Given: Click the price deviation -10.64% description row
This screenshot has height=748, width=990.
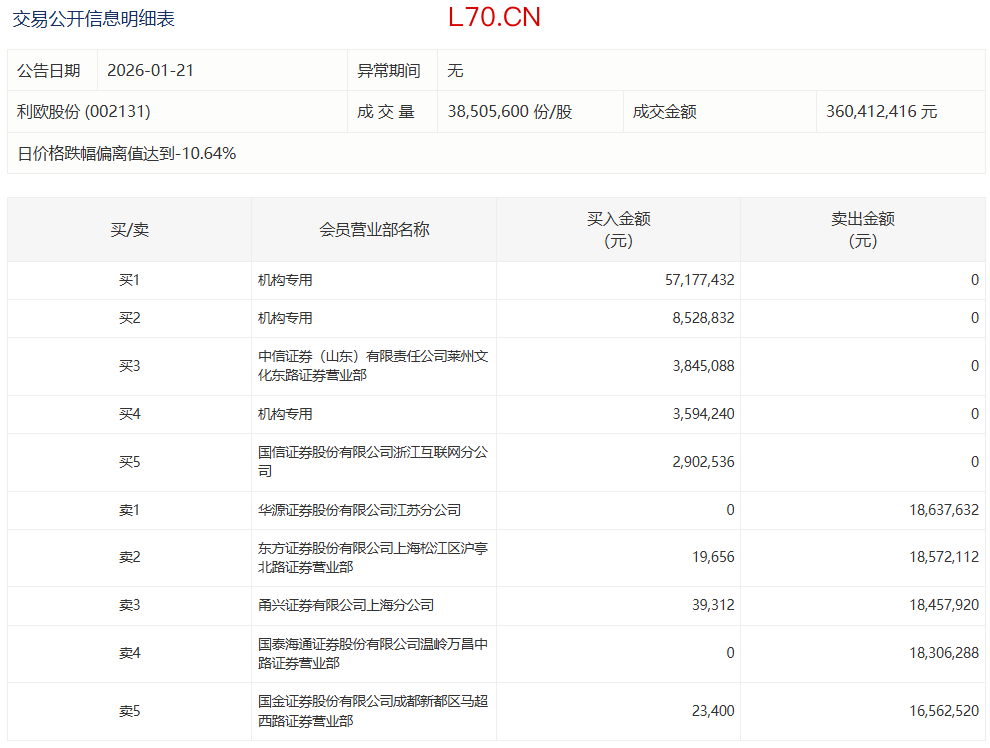Looking at the screenshot, I should [x=127, y=153].
